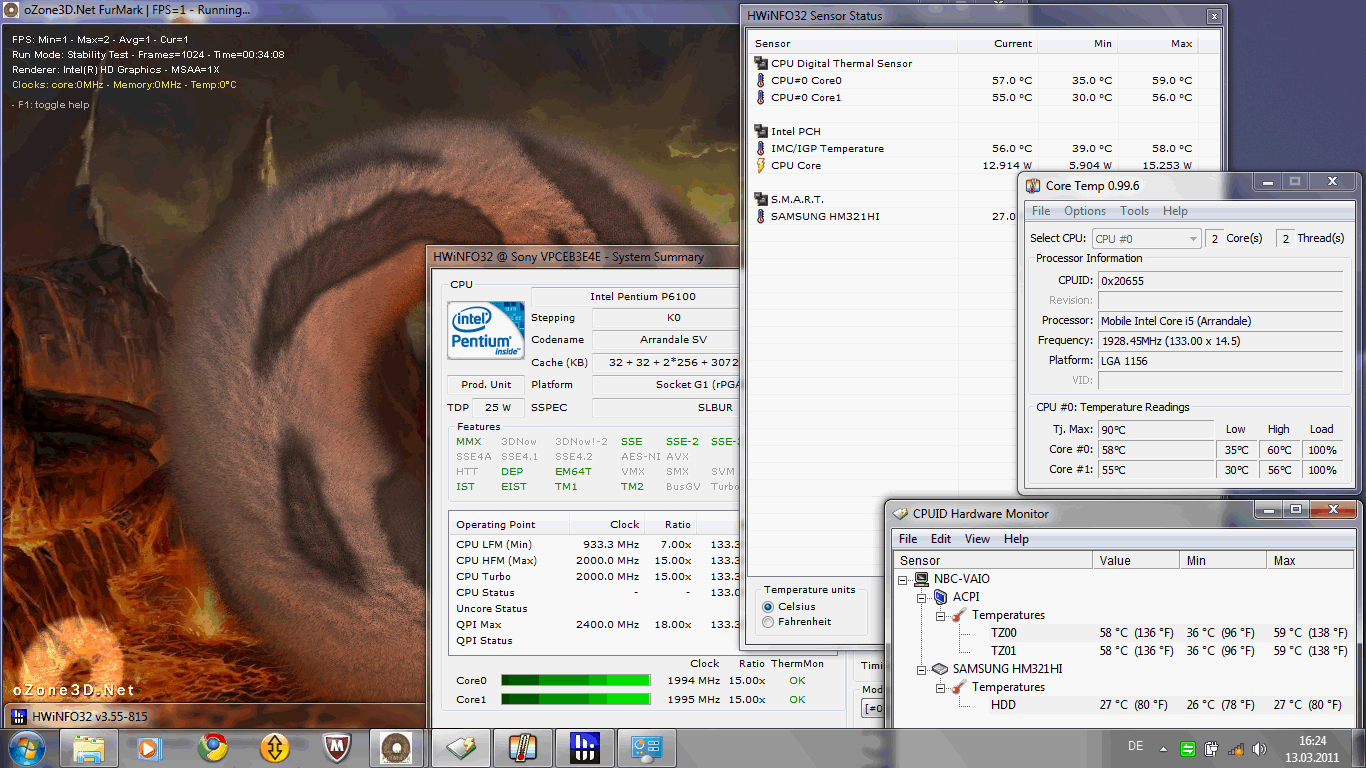Click the Tj. Max field showing 90°C
This screenshot has width=1366, height=768.
click(1156, 430)
